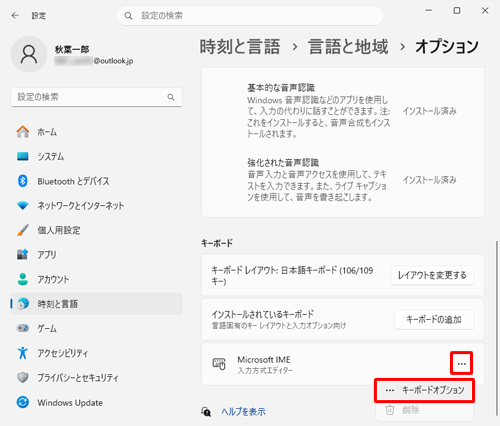500x426 pixels.
Task: Click the Wi-Fi icon beside ネットワークとインターネット
Action: [x=23, y=206]
